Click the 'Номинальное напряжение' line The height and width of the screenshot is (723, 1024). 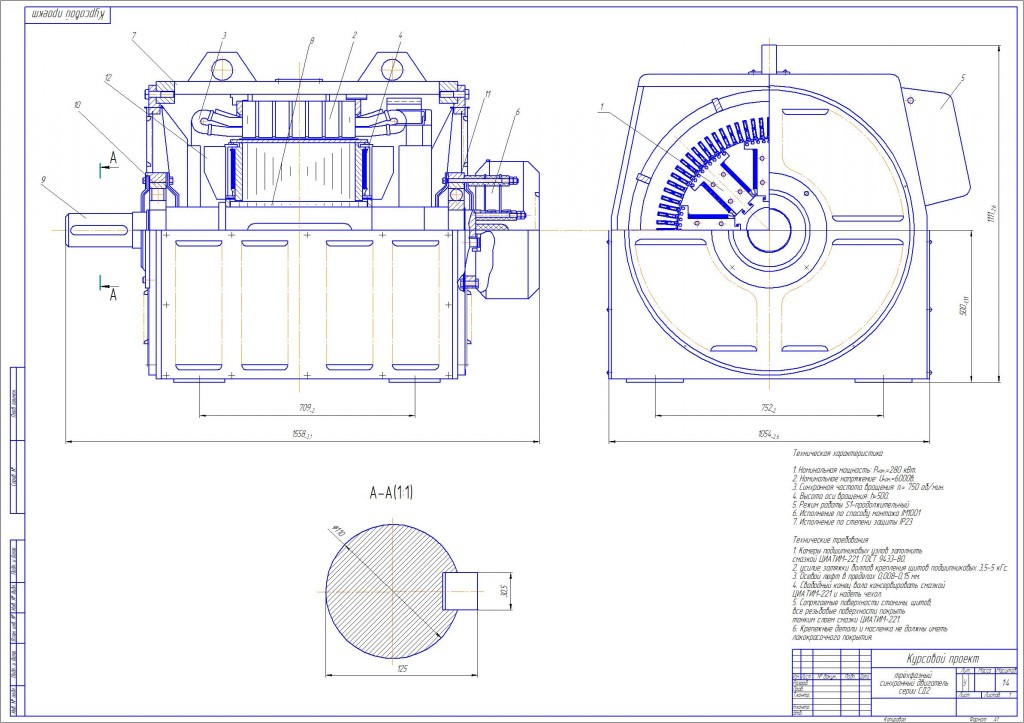[x=854, y=479]
